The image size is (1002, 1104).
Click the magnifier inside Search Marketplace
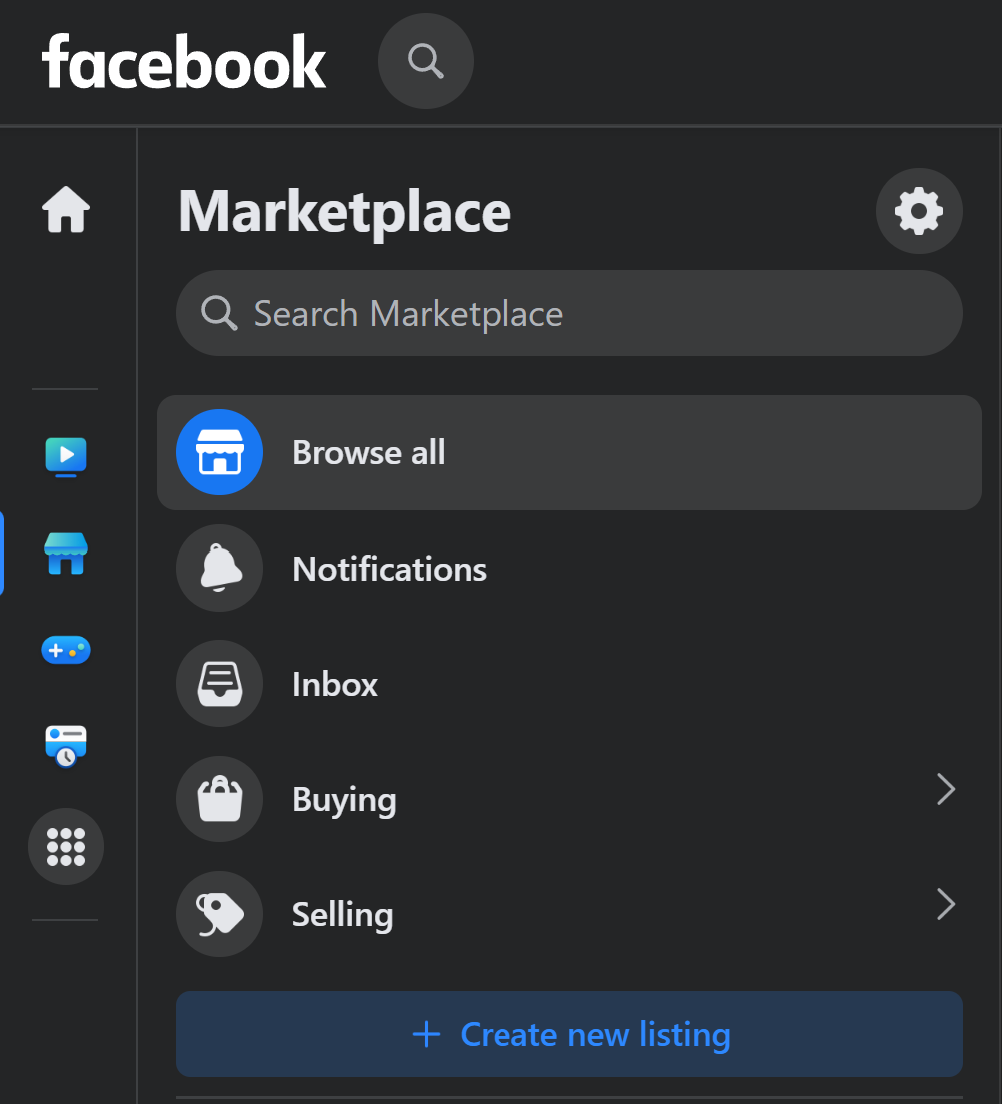(219, 313)
